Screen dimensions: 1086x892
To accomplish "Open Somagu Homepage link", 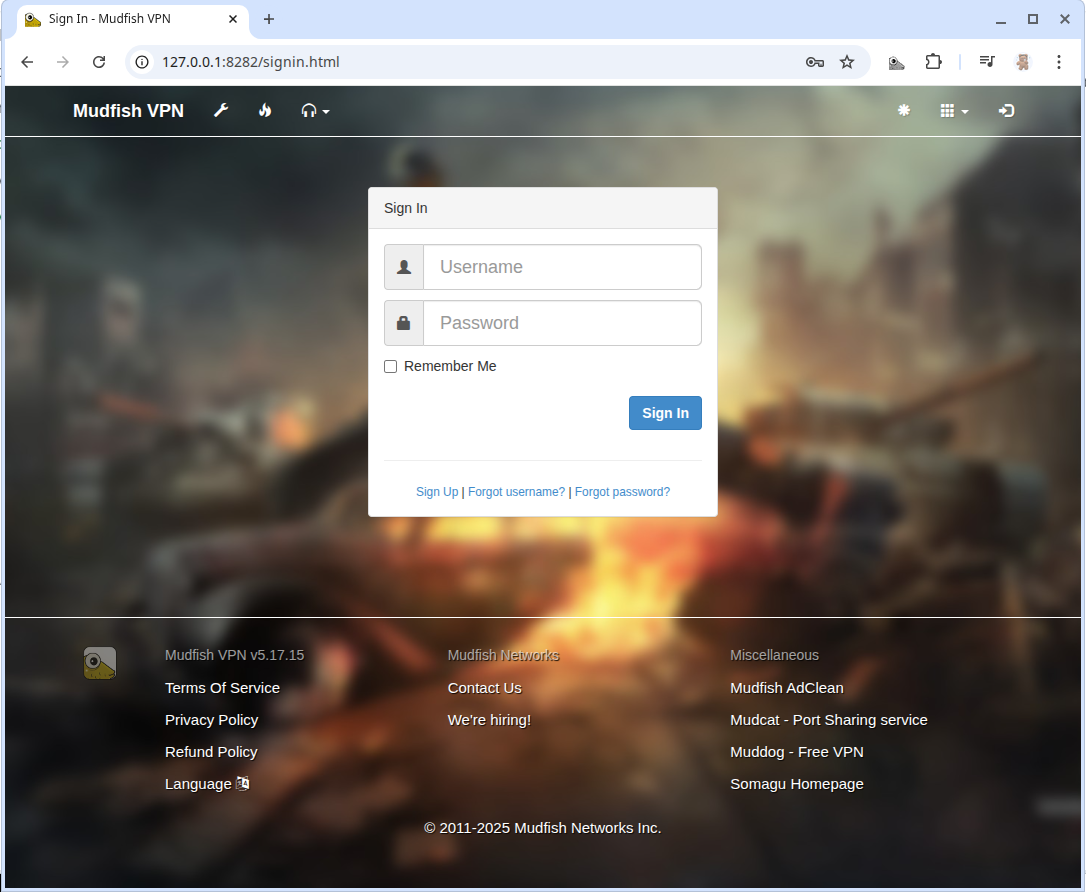I will pos(796,784).
